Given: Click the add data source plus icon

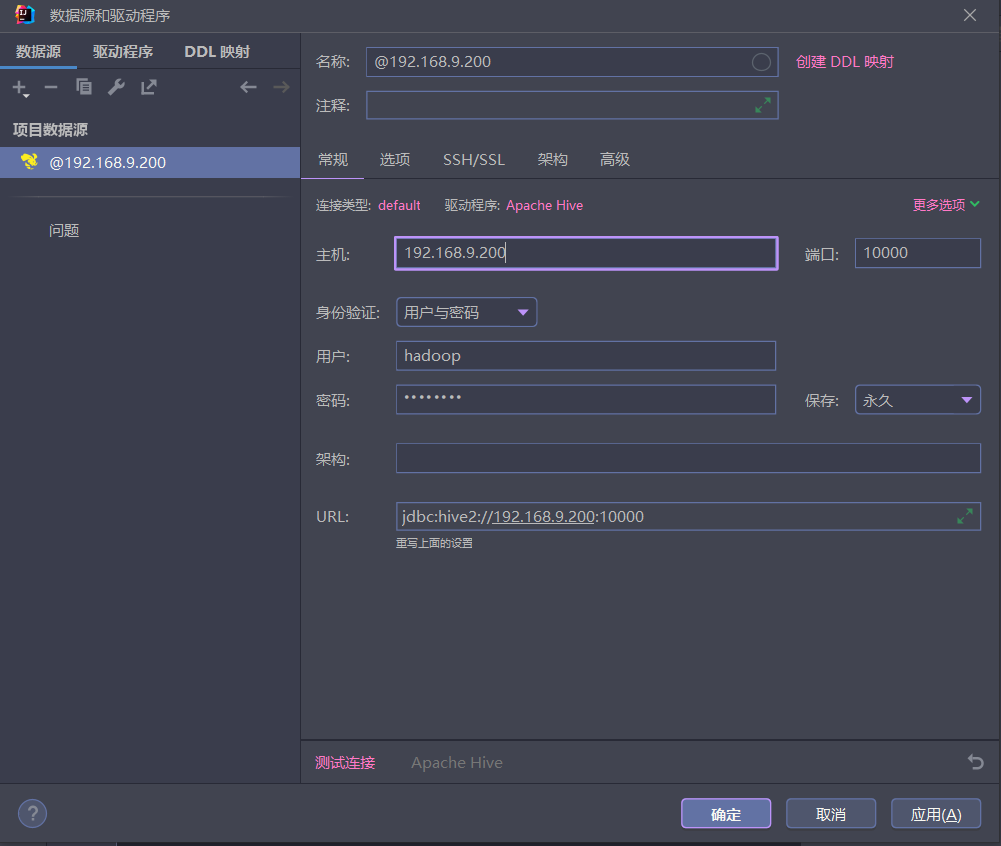Looking at the screenshot, I should (20, 87).
